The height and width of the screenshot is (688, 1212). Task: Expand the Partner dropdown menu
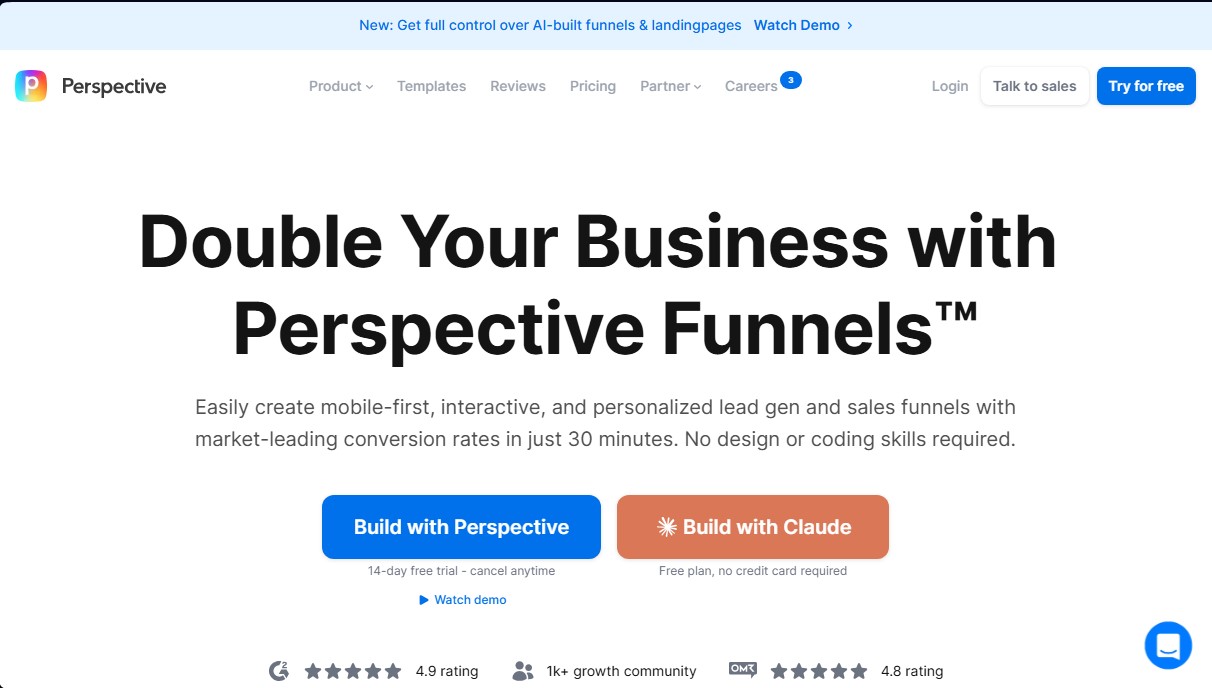click(x=671, y=86)
